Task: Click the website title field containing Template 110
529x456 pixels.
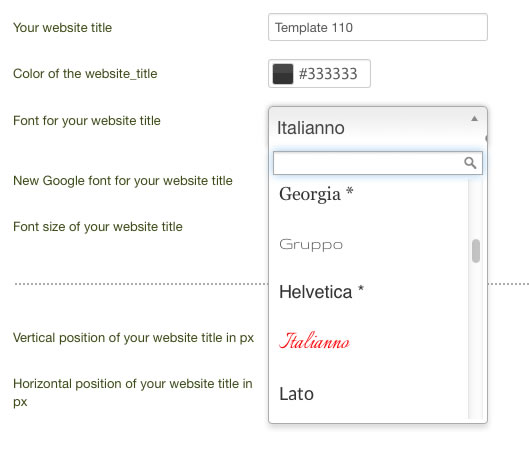Action: coord(378,27)
